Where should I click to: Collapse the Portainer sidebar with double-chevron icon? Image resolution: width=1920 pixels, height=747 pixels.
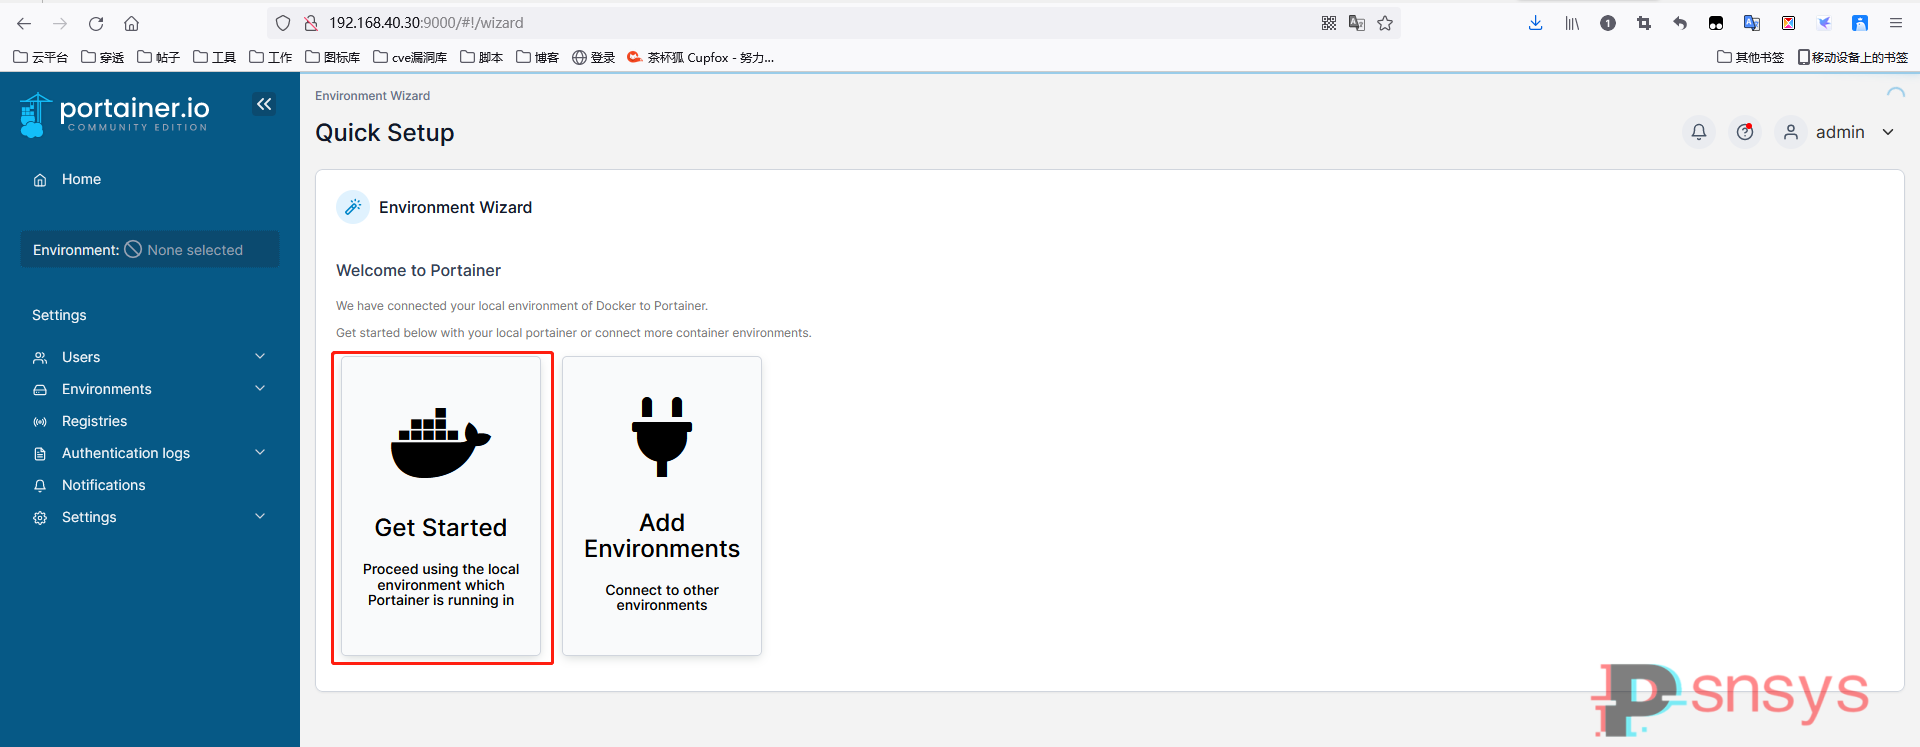[x=264, y=104]
